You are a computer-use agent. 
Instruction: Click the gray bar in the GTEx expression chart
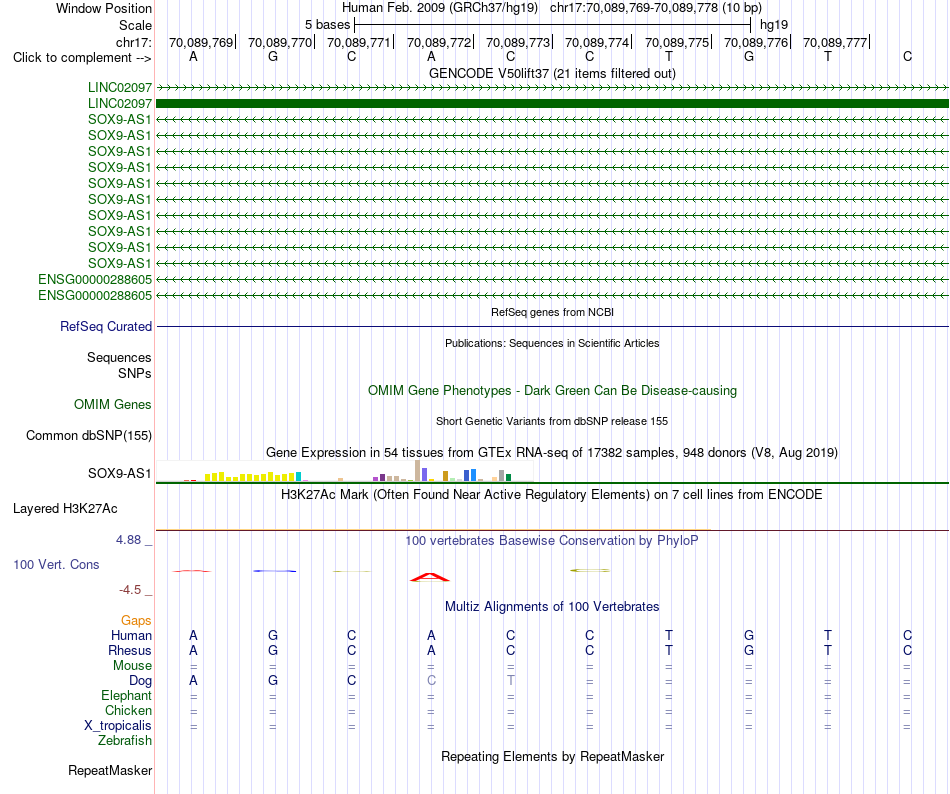502,475
